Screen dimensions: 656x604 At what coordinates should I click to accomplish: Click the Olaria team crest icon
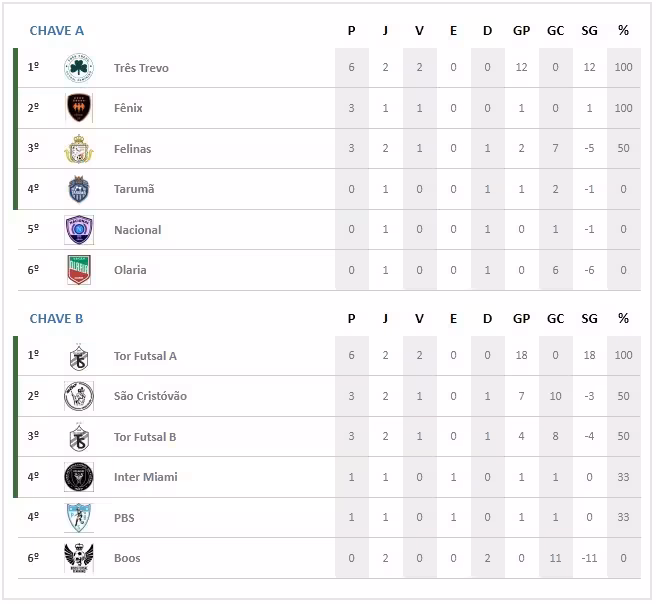79,270
